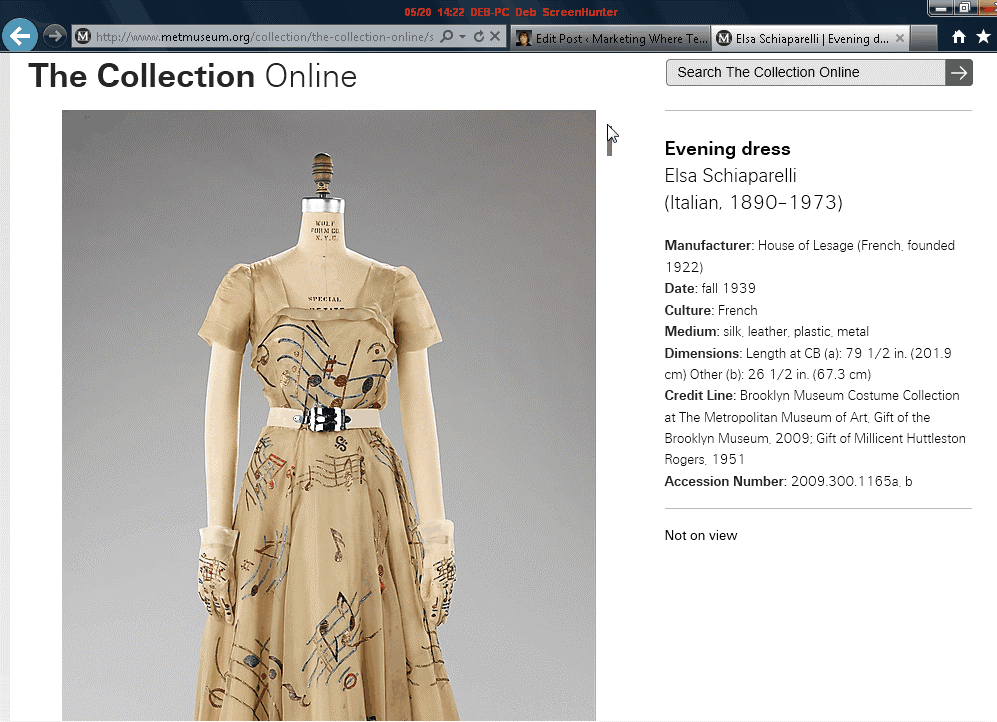
Task: Click The Collection Online page heading
Action: [192, 76]
